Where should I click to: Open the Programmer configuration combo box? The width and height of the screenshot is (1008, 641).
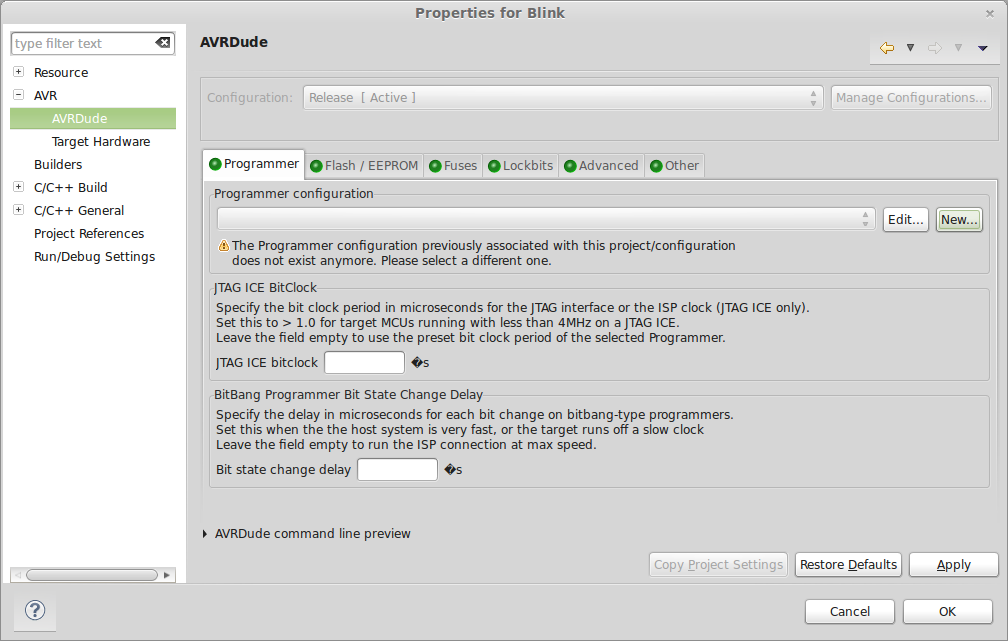(866, 219)
